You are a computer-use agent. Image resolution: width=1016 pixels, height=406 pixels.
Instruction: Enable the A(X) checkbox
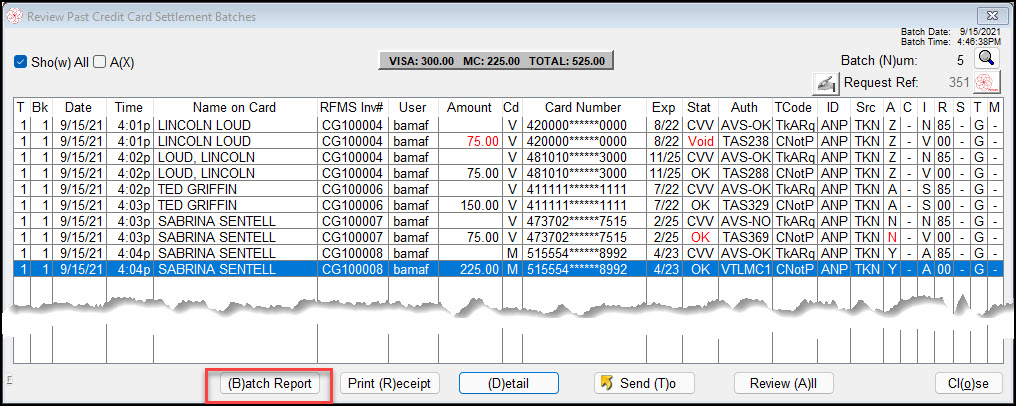pos(99,62)
